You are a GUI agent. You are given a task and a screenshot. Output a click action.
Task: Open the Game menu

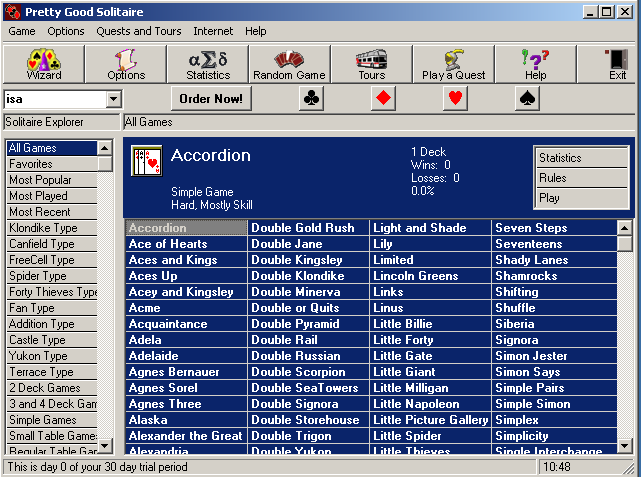22,31
